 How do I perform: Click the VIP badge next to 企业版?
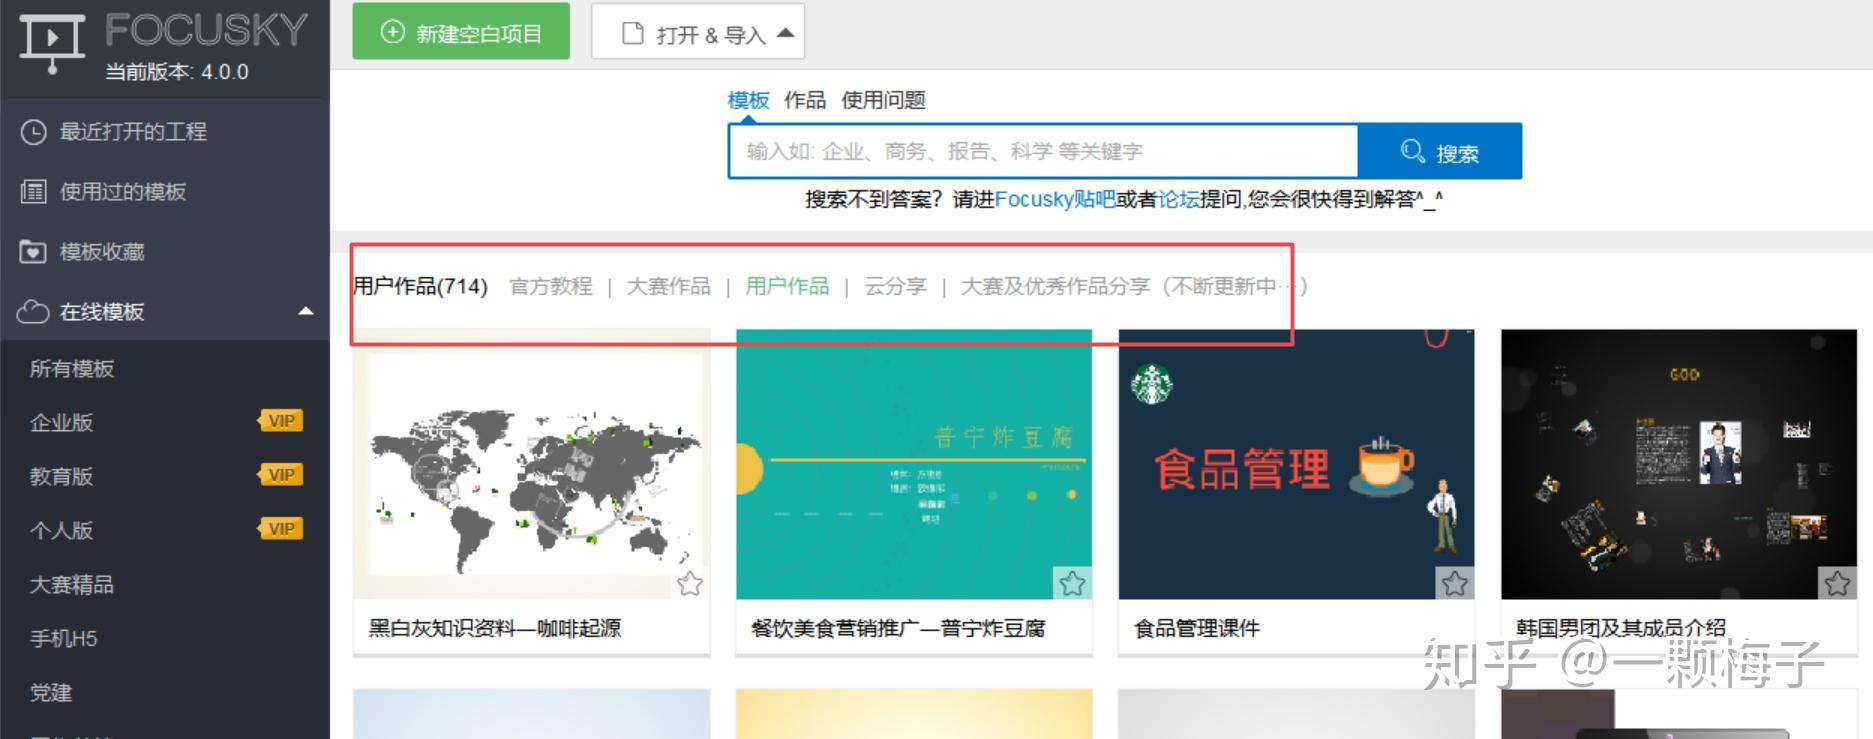click(x=280, y=421)
